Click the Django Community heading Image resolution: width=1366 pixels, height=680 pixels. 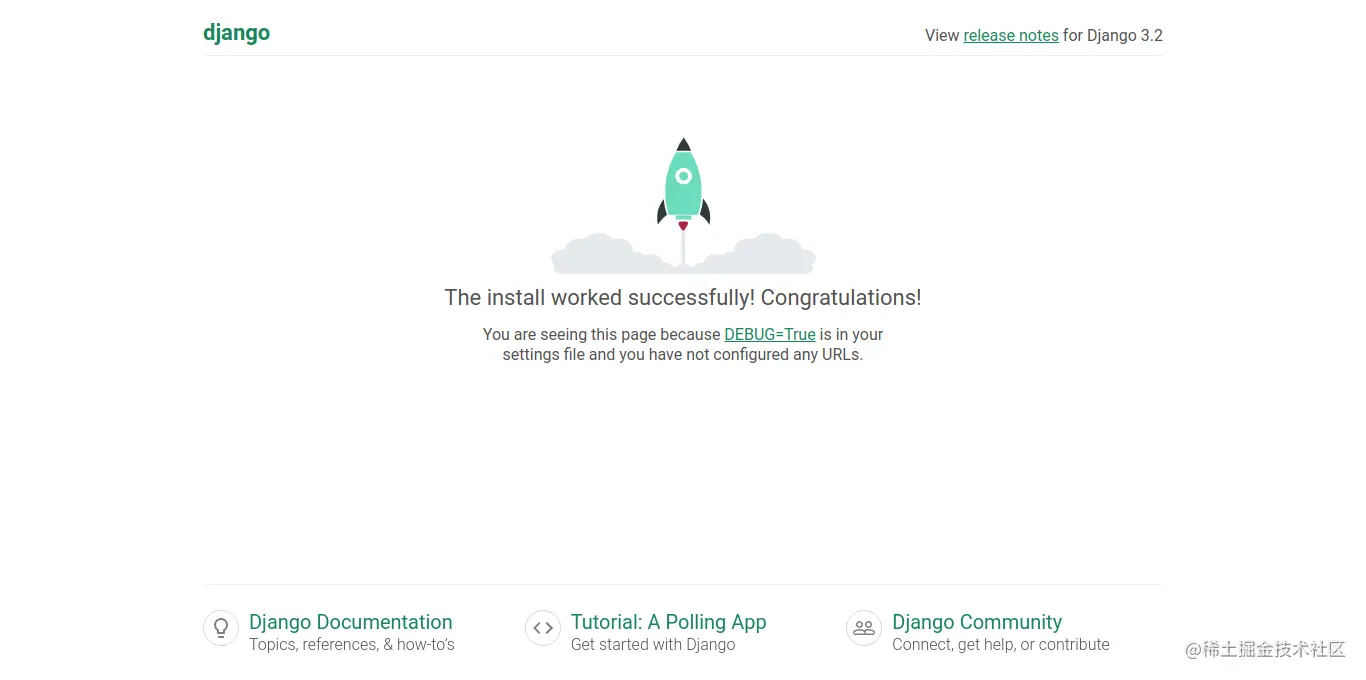click(977, 622)
